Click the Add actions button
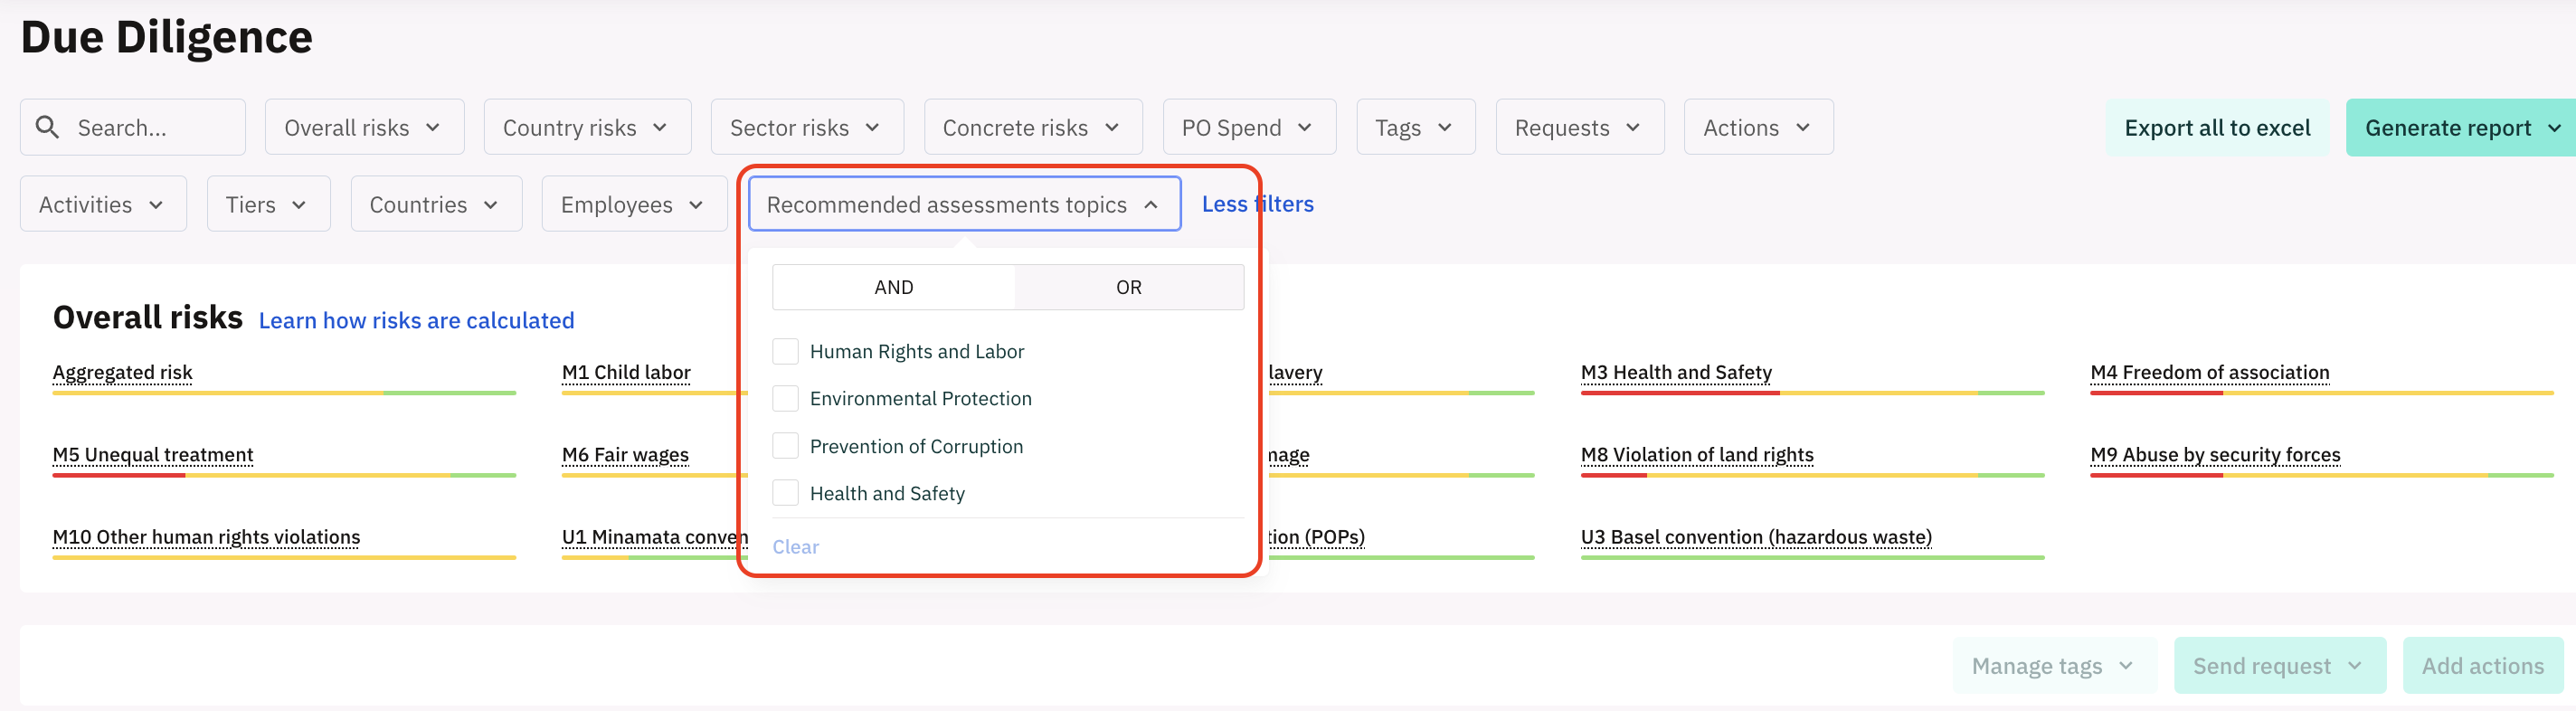This screenshot has height=711, width=2576. pyautogui.click(x=2482, y=666)
